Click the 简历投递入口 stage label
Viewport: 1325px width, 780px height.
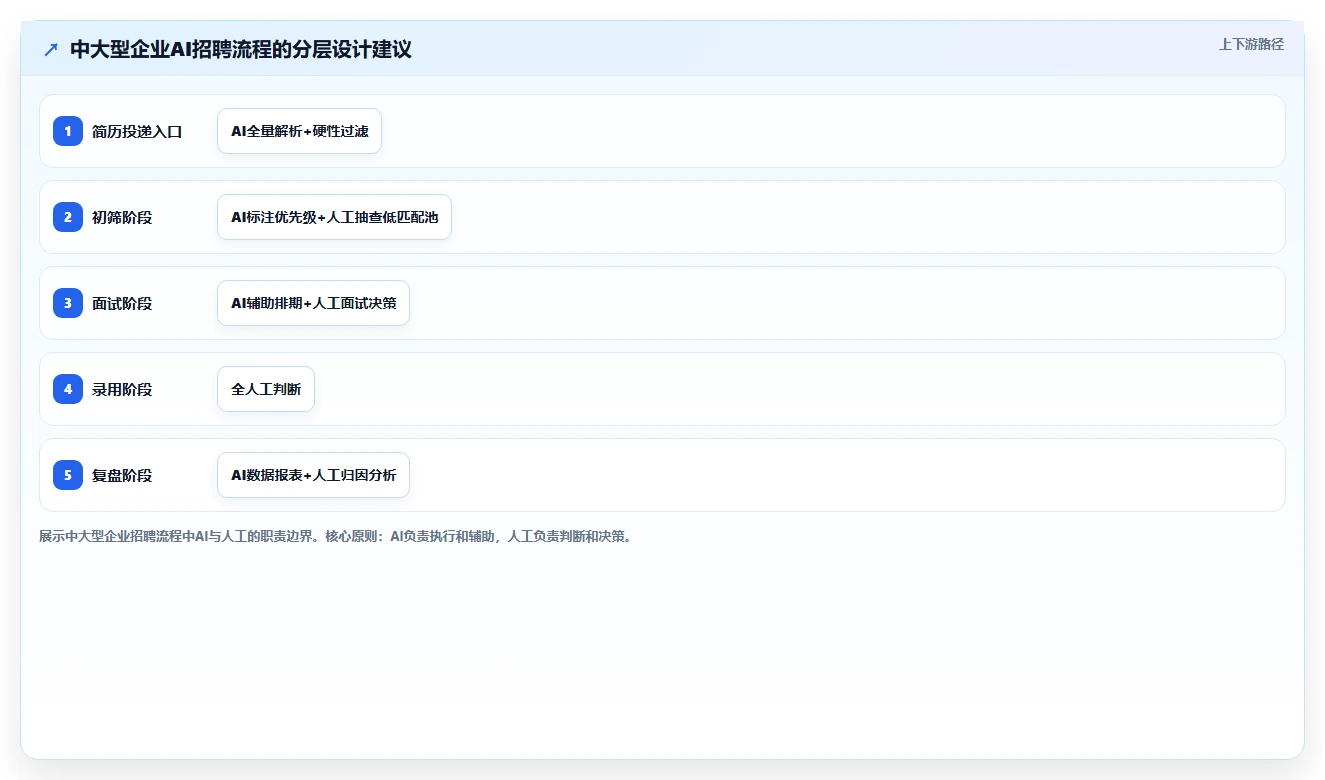(x=137, y=131)
